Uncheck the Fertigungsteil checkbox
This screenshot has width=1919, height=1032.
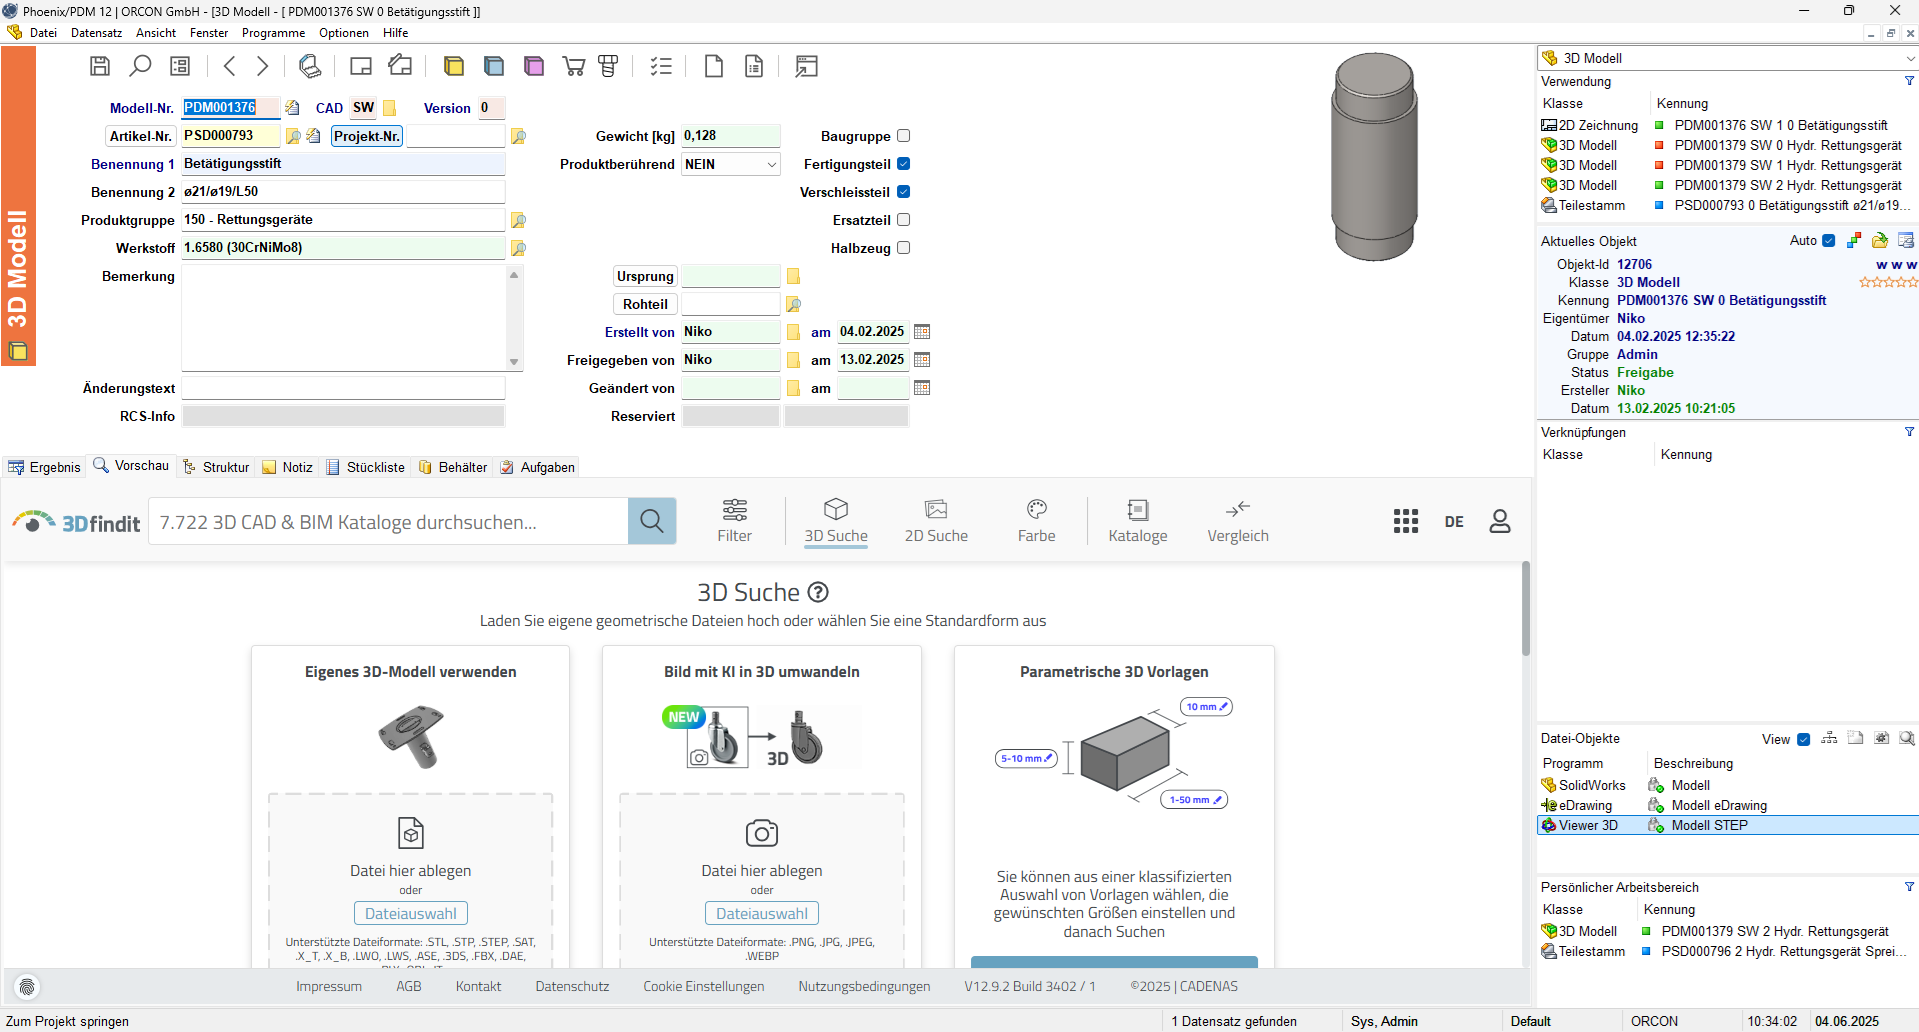tap(904, 164)
